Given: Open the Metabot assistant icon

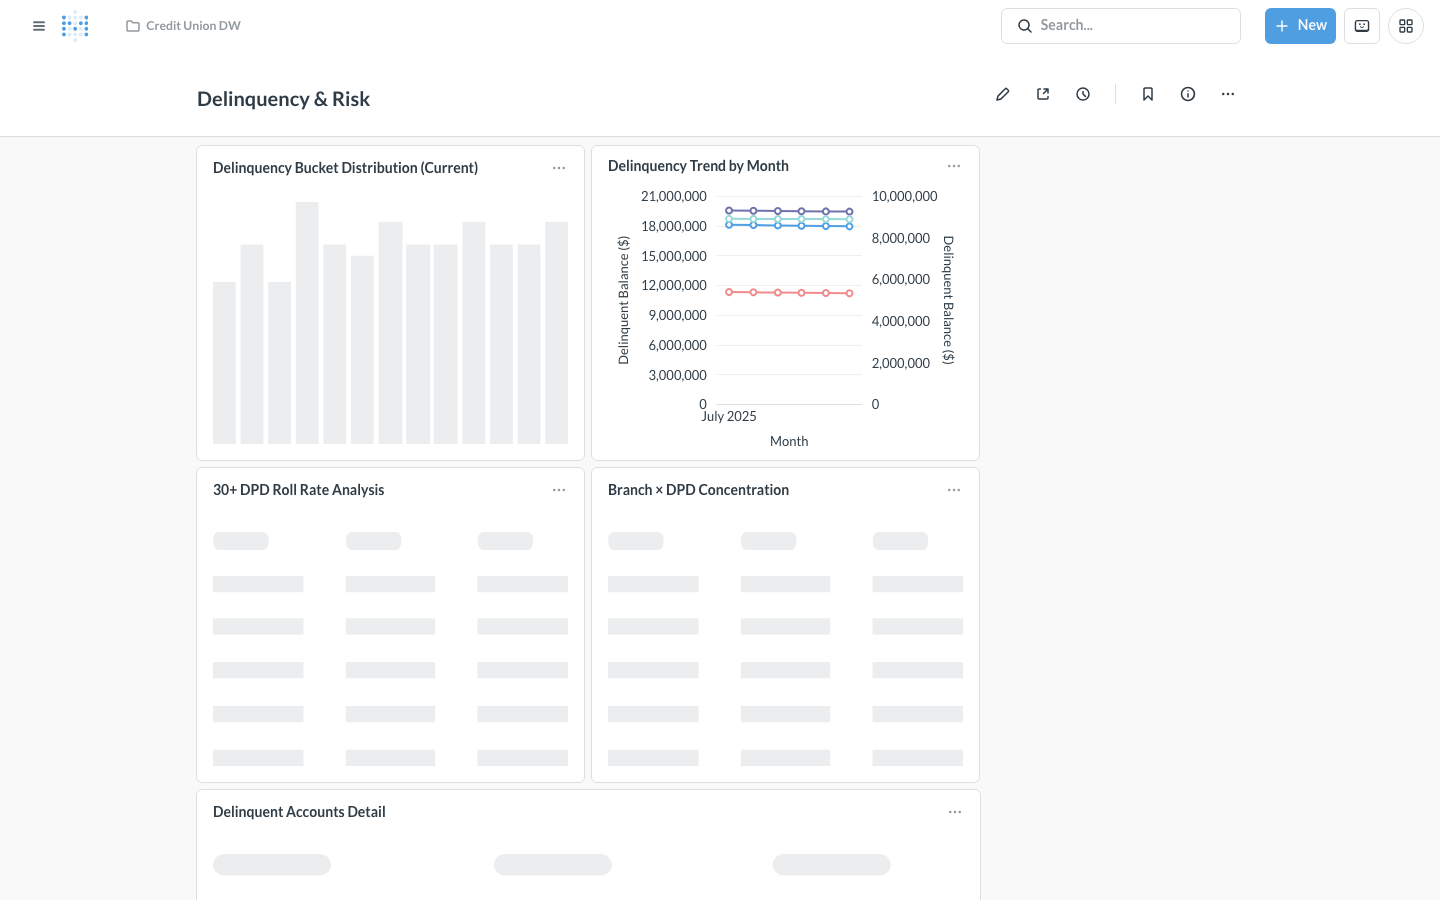Looking at the screenshot, I should [1362, 26].
